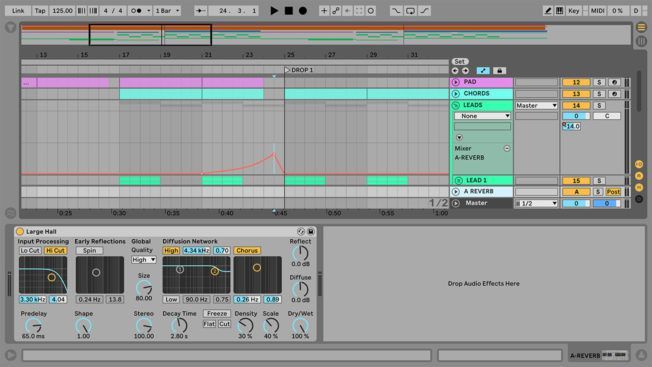Toggle the Draw Mode pencil
The height and width of the screenshot is (367, 652).
548,11
